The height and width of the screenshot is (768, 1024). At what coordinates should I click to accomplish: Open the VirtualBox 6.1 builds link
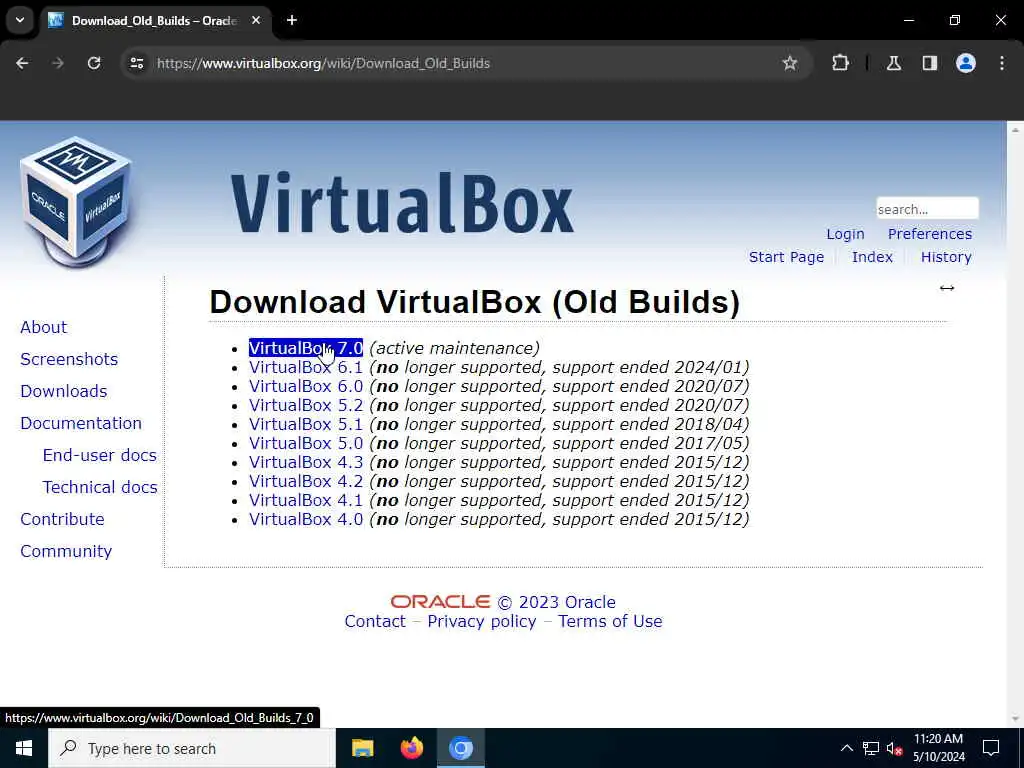click(x=306, y=367)
